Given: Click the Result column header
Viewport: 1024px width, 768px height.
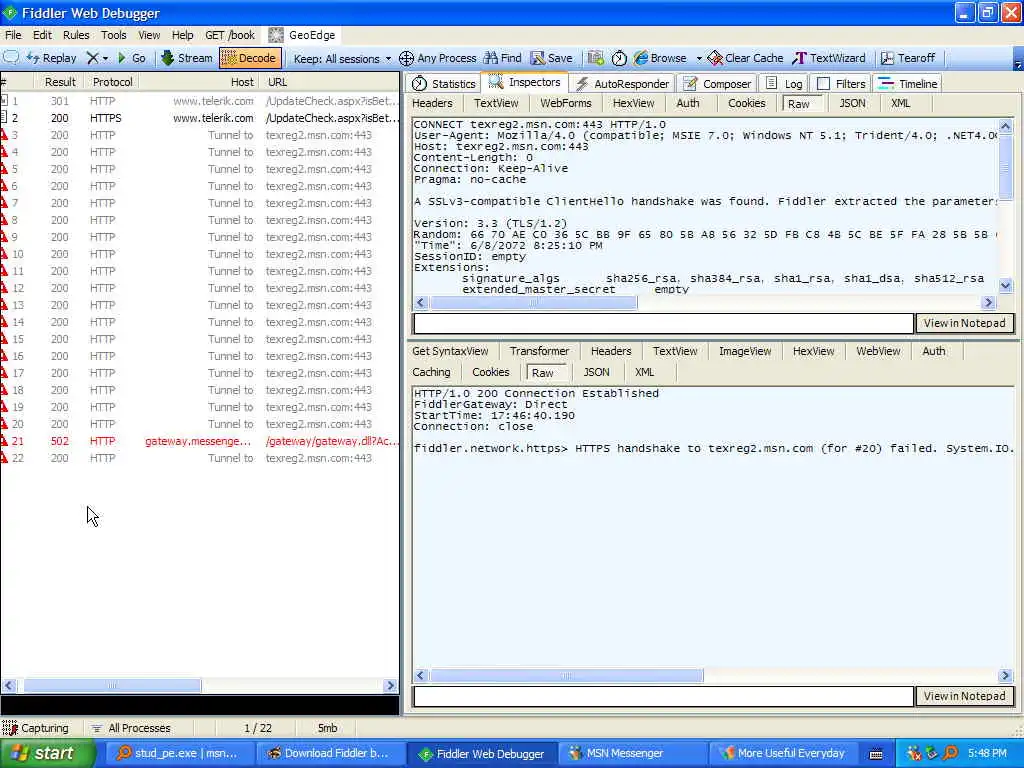Looking at the screenshot, I should coord(60,82).
